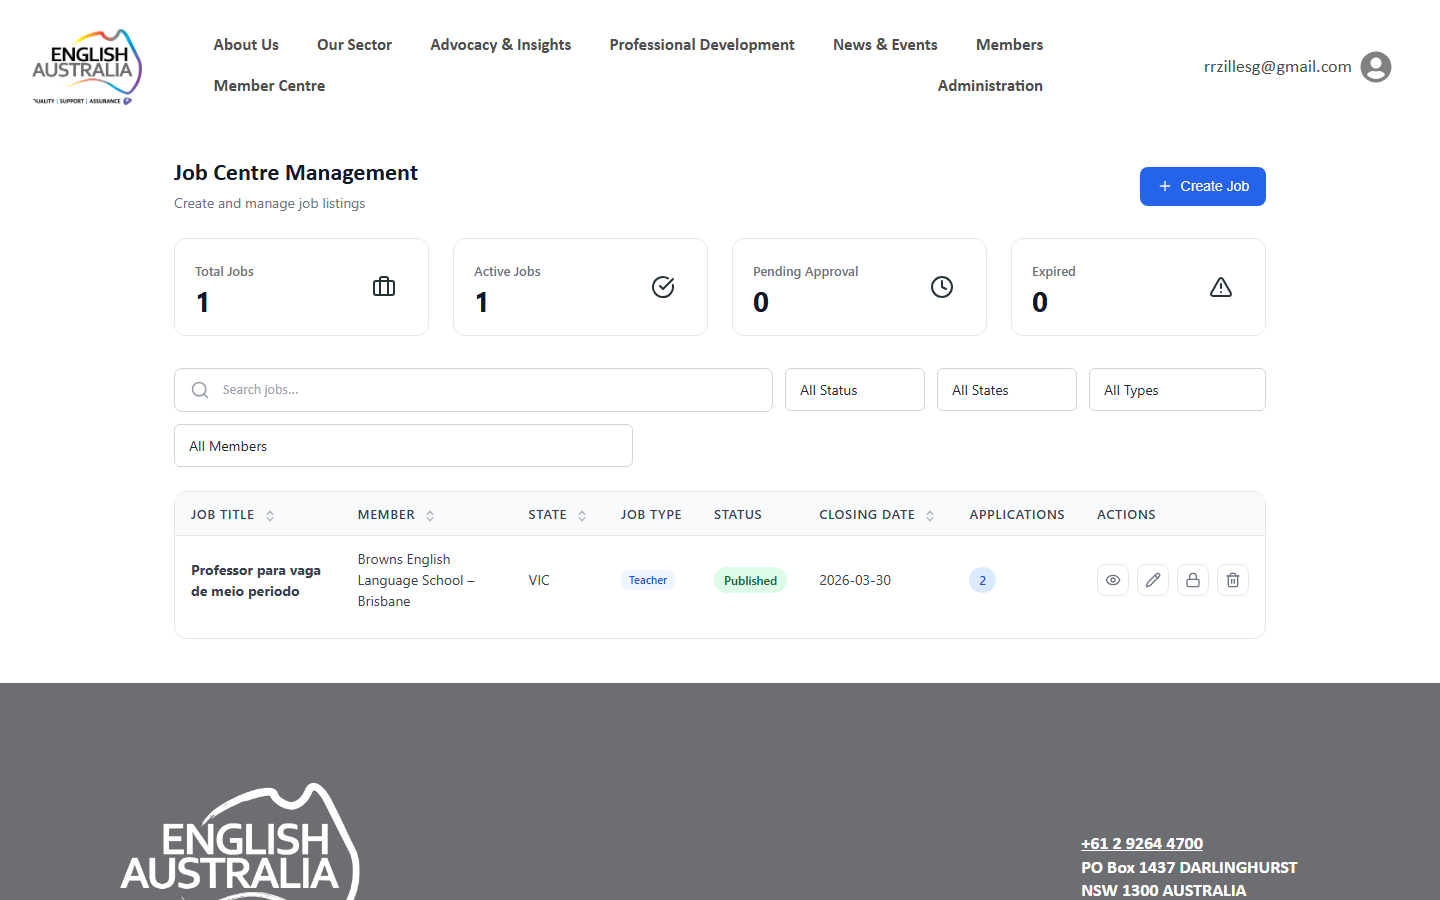
Task: Open the Professional Development menu
Action: [x=702, y=45]
